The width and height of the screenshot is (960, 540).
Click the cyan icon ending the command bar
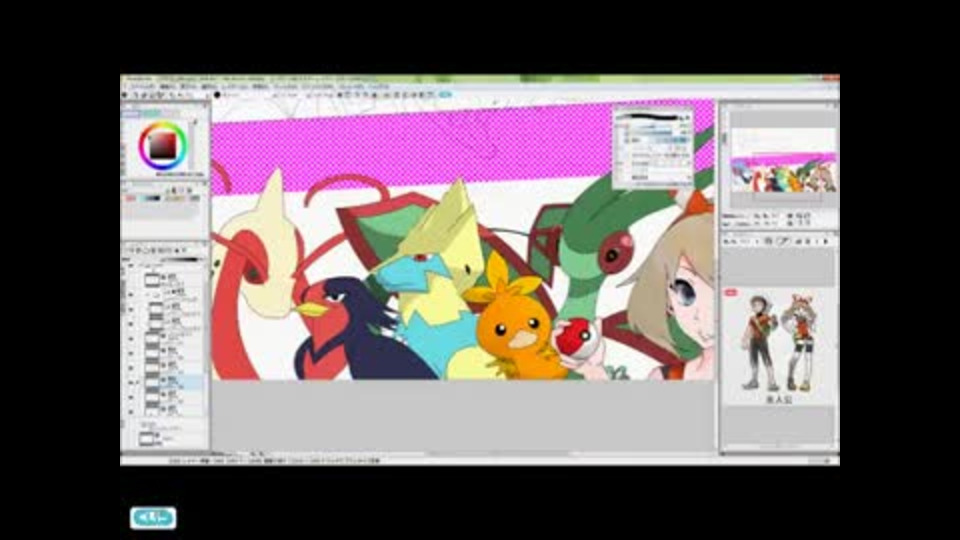tap(445, 95)
